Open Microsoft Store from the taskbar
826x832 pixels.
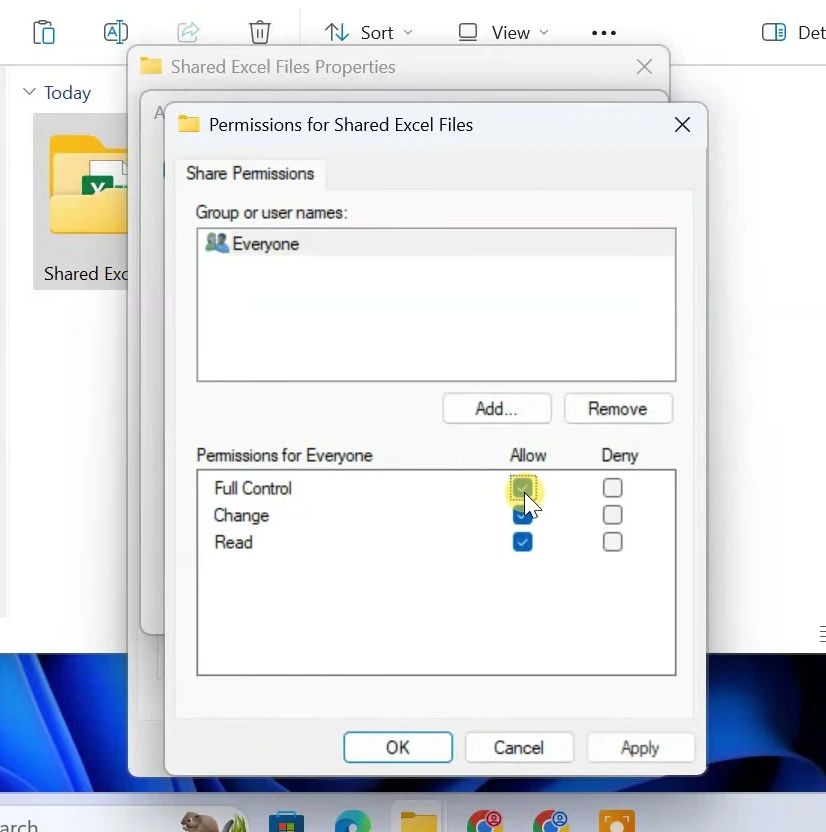coord(286,821)
